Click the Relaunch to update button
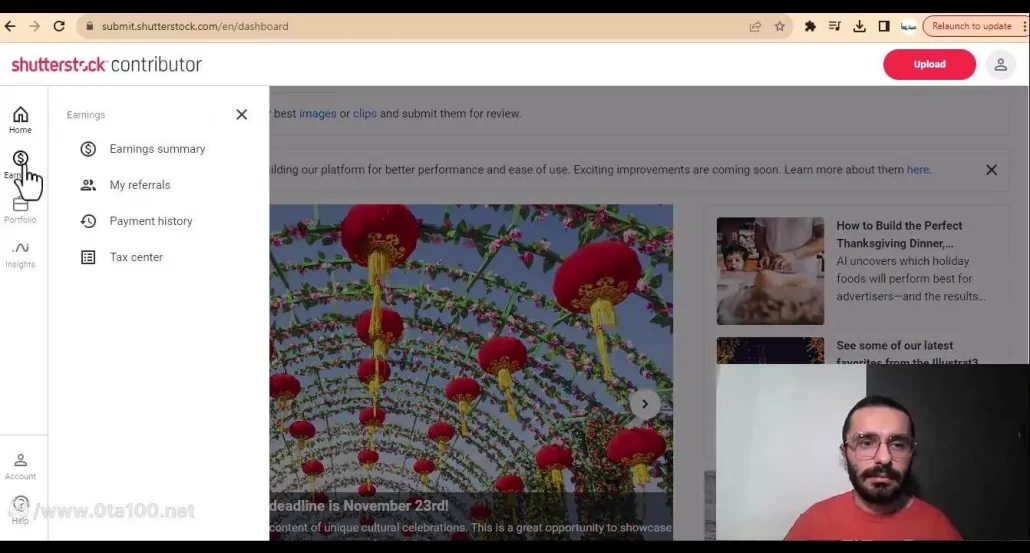 [x=971, y=26]
